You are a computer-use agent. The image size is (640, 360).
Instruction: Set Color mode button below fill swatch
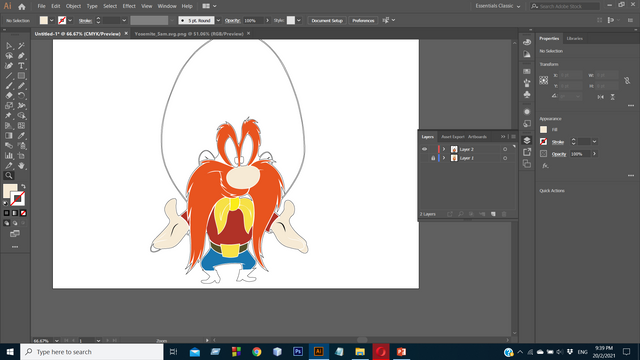click(7, 213)
